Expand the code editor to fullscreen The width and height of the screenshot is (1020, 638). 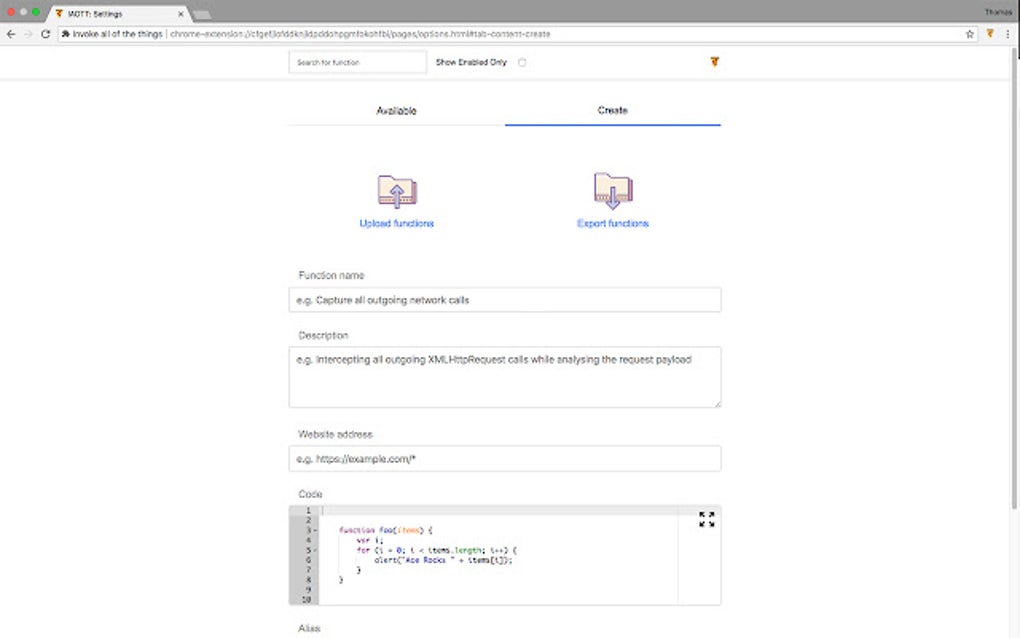(706, 519)
